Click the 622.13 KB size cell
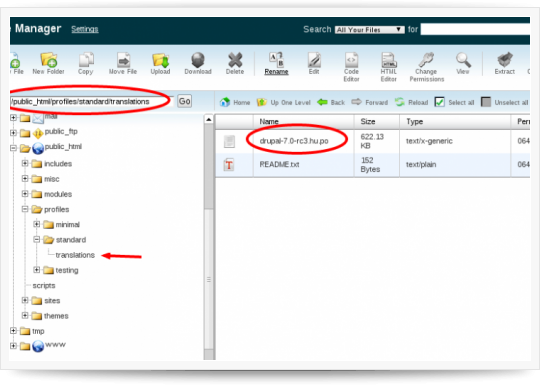540x385 pixels. click(372, 141)
